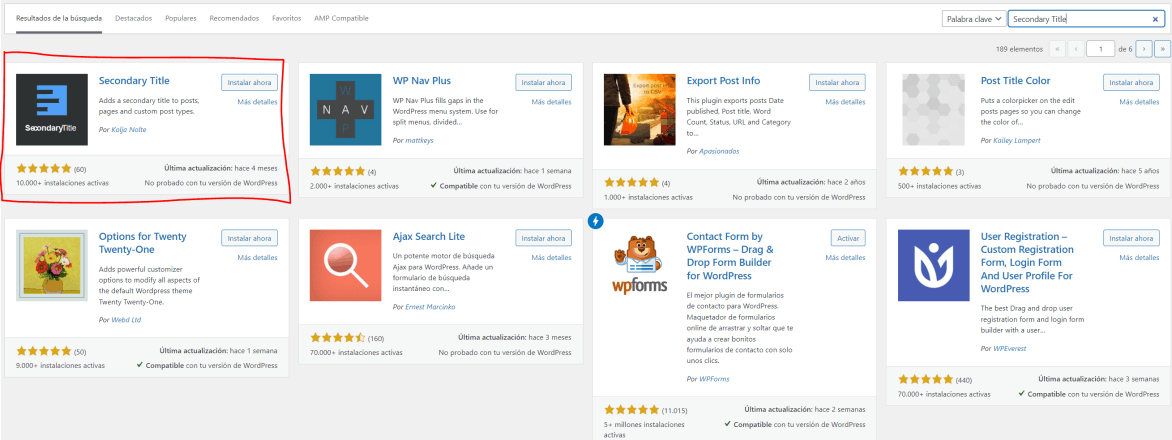This screenshot has height=440, width=1172.
Task: Click author link WPForms
Action: [715, 379]
